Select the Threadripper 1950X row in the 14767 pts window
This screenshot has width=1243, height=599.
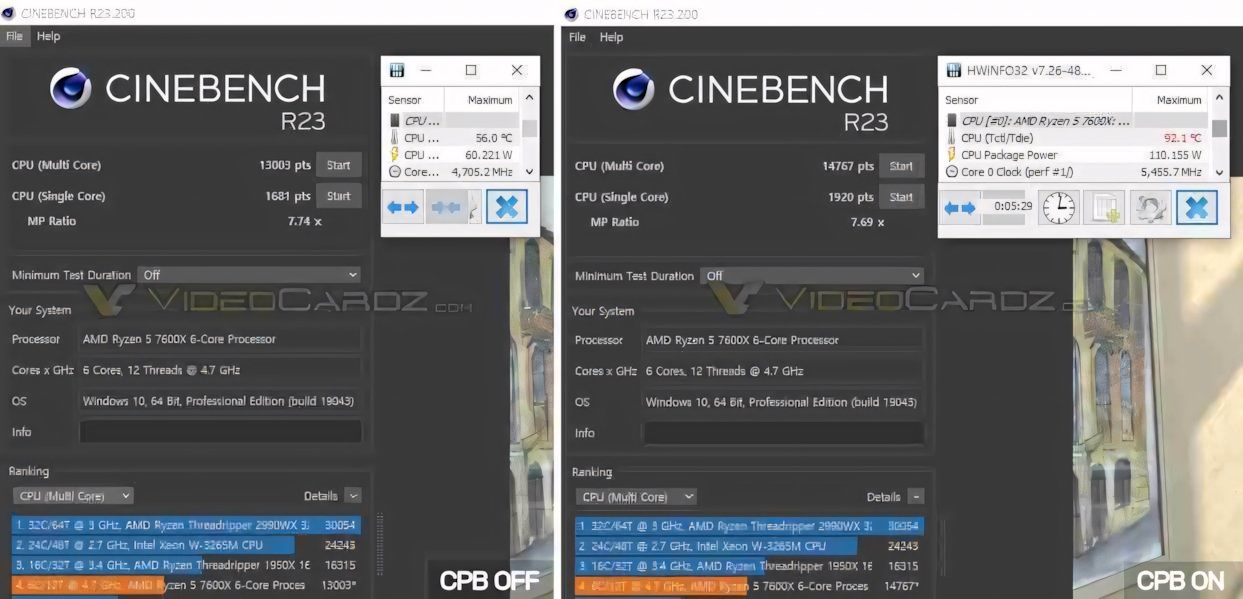[x=748, y=566]
